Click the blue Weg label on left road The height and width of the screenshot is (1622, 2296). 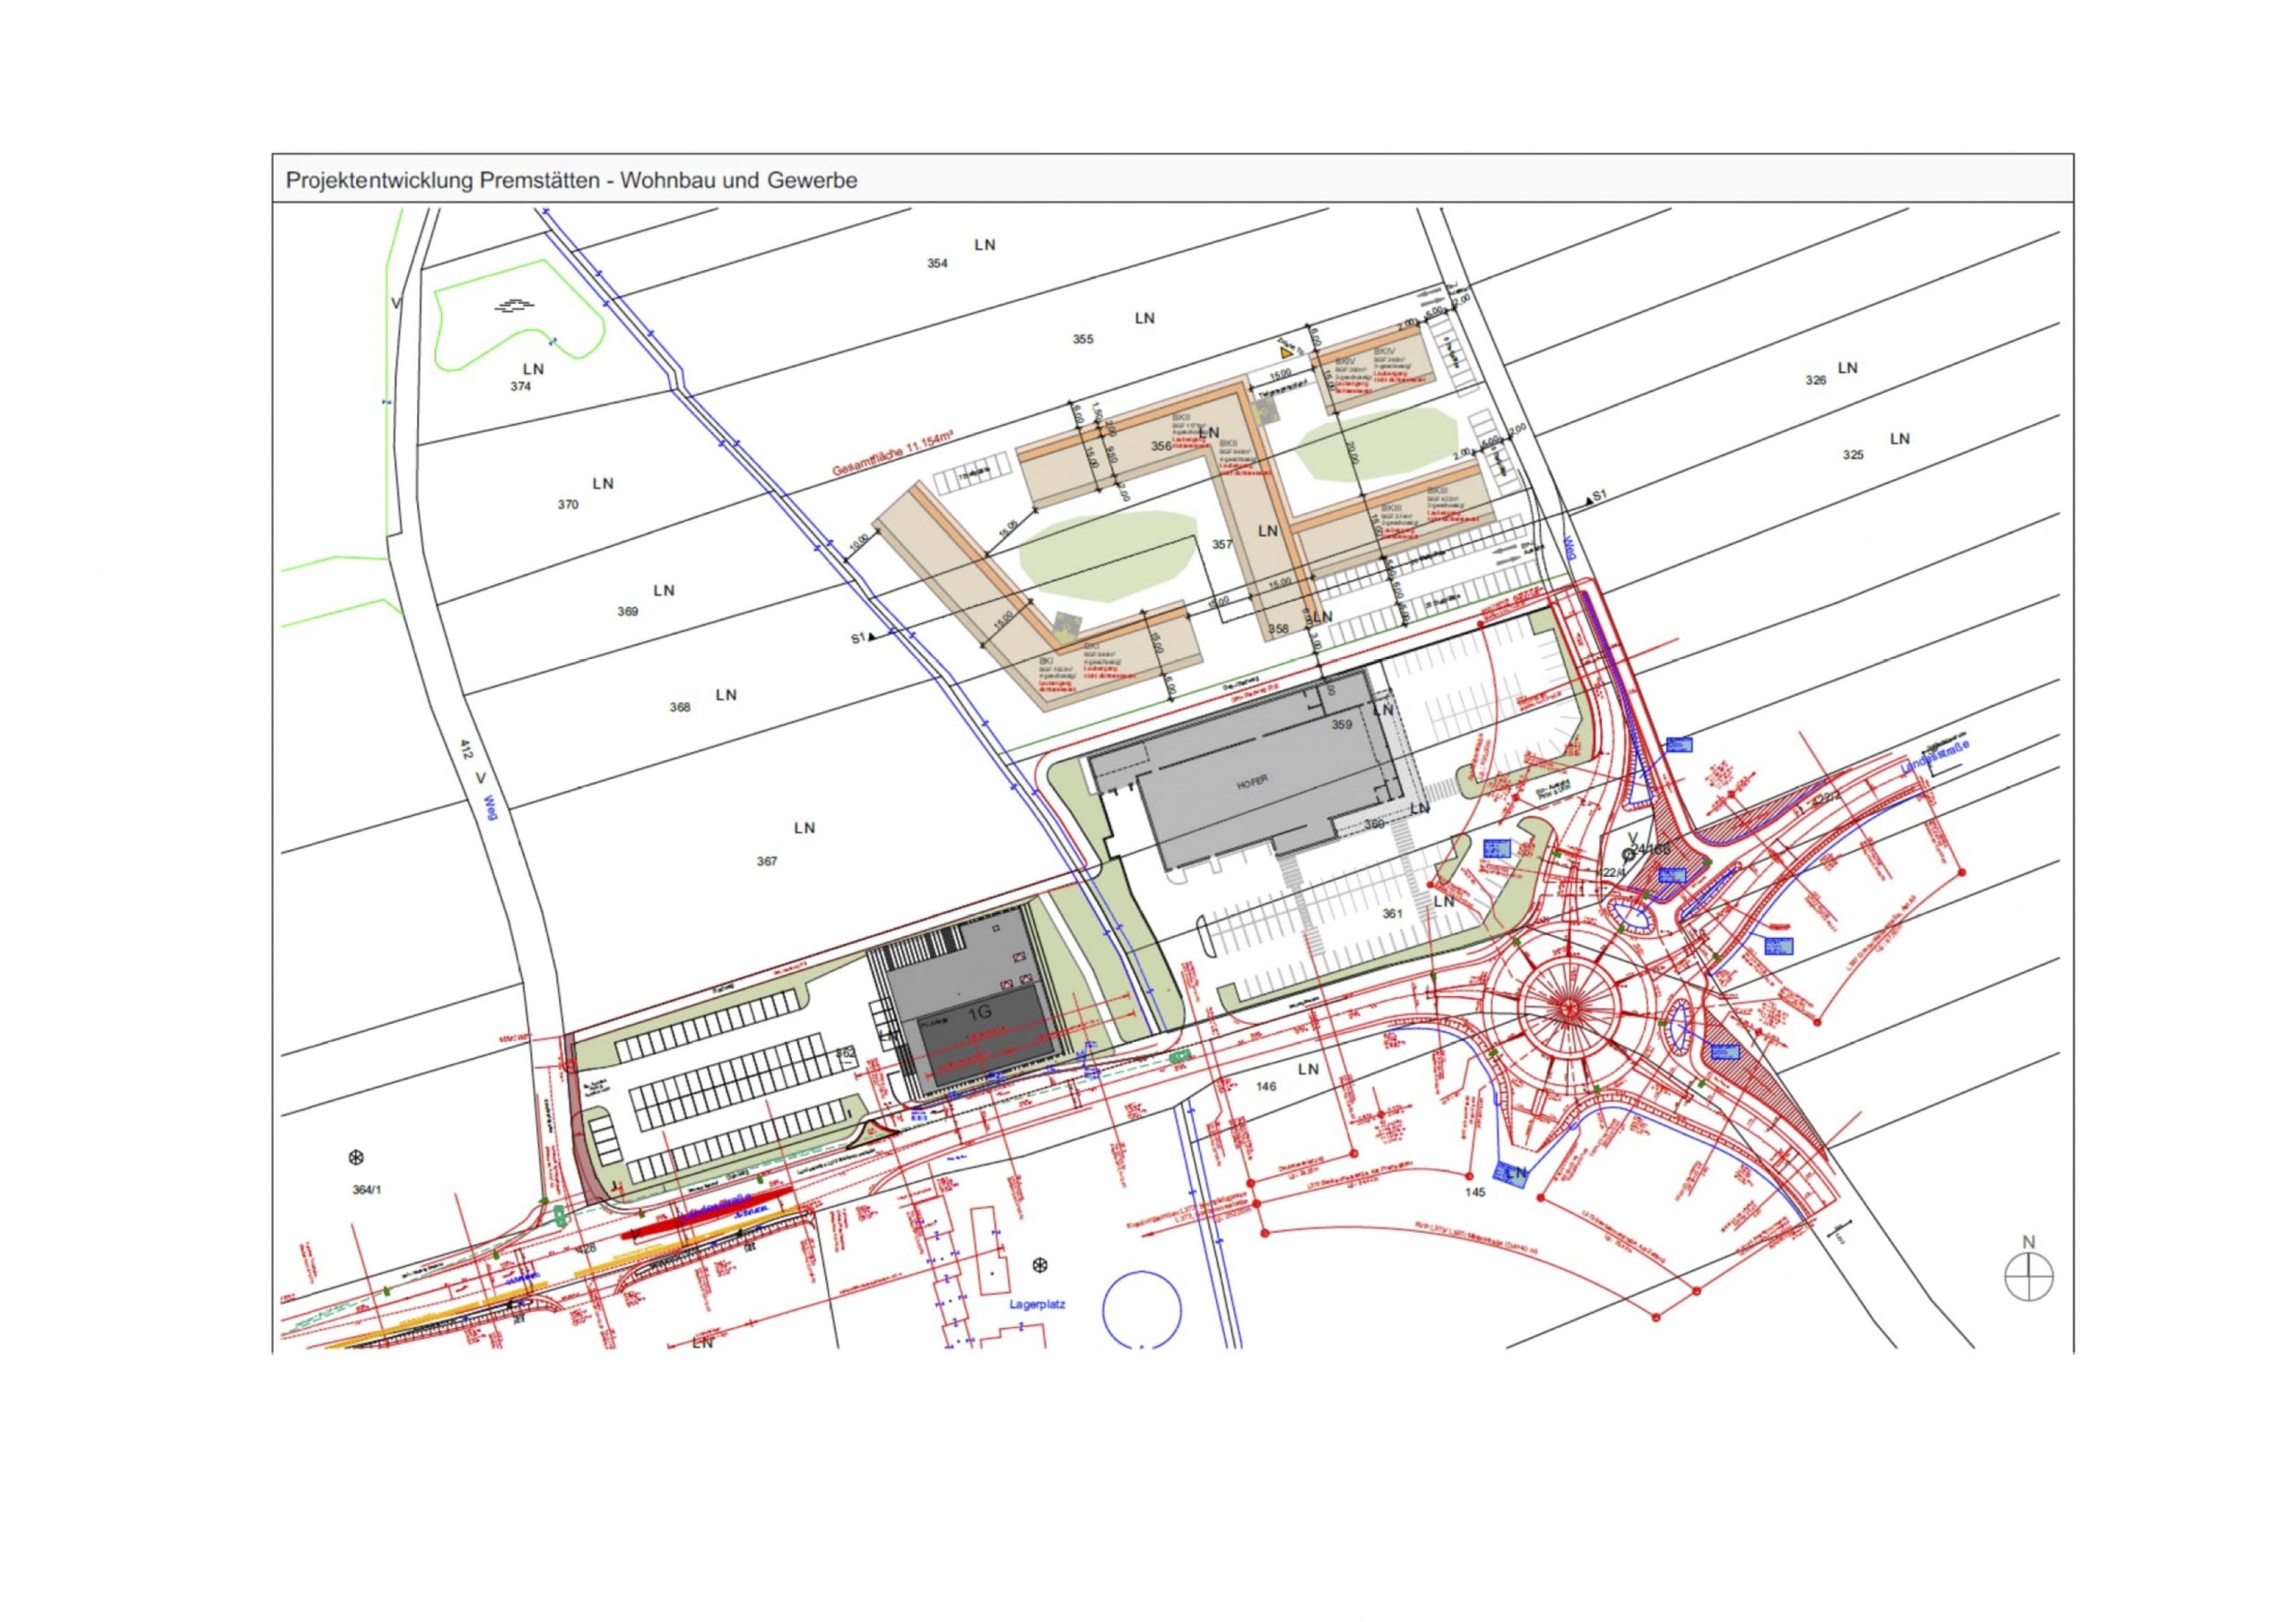coord(491,808)
